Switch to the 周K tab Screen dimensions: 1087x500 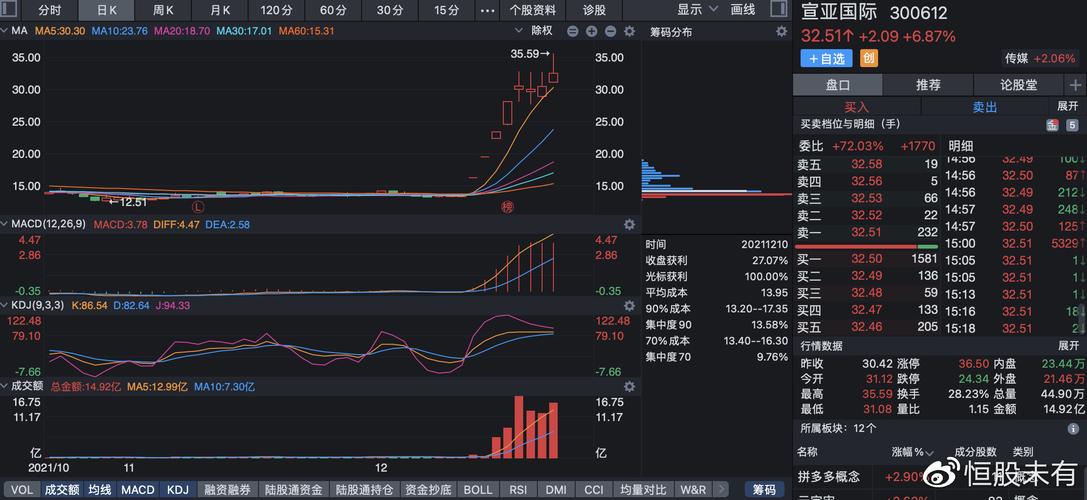coord(163,10)
